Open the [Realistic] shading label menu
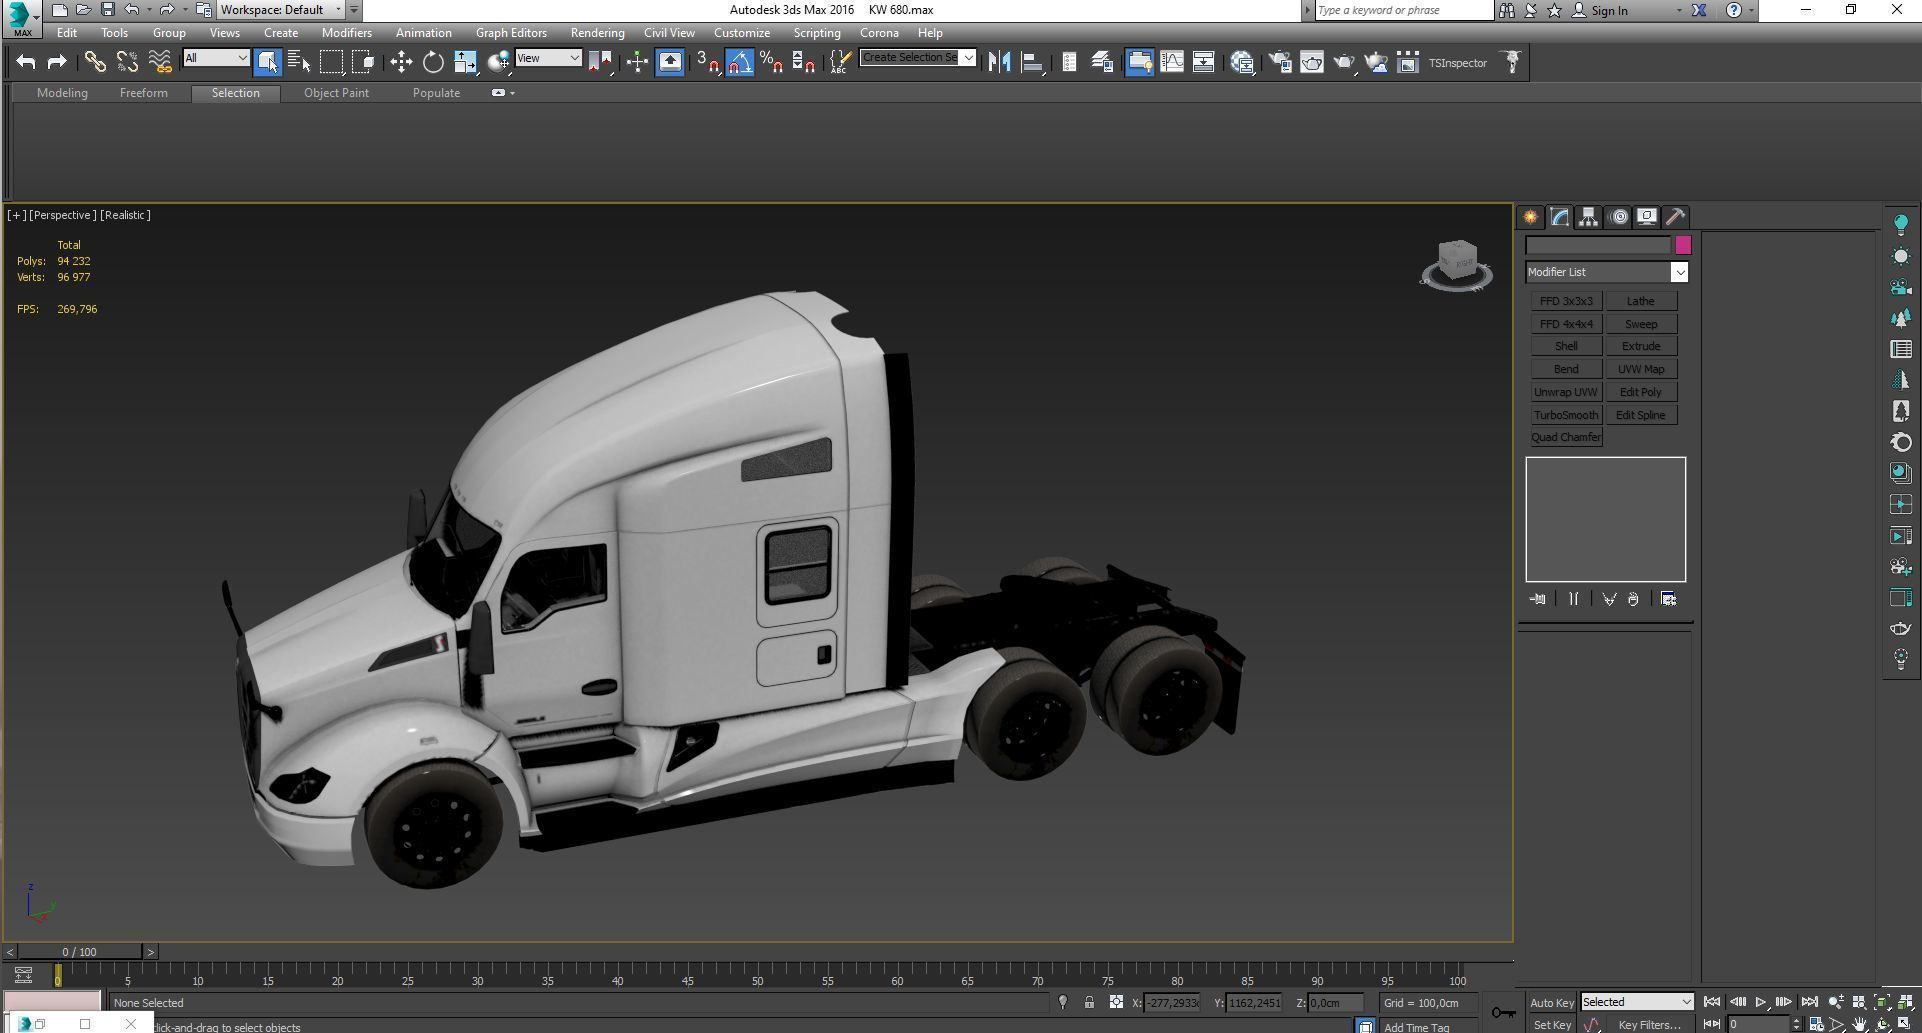1922x1033 pixels. point(126,215)
